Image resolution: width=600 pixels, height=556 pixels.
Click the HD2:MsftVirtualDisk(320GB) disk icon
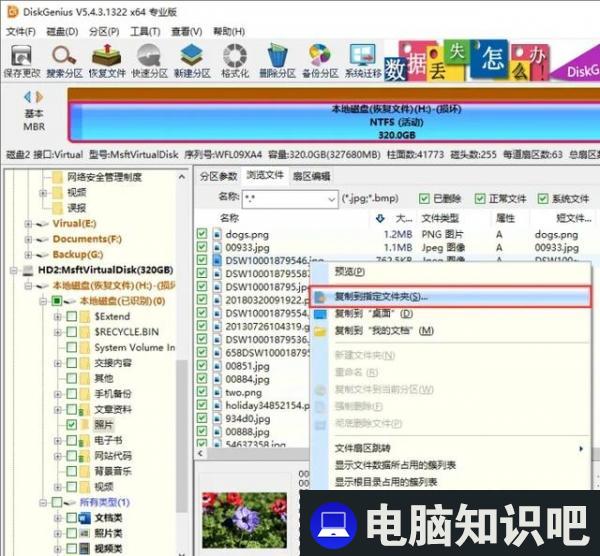[x=28, y=271]
